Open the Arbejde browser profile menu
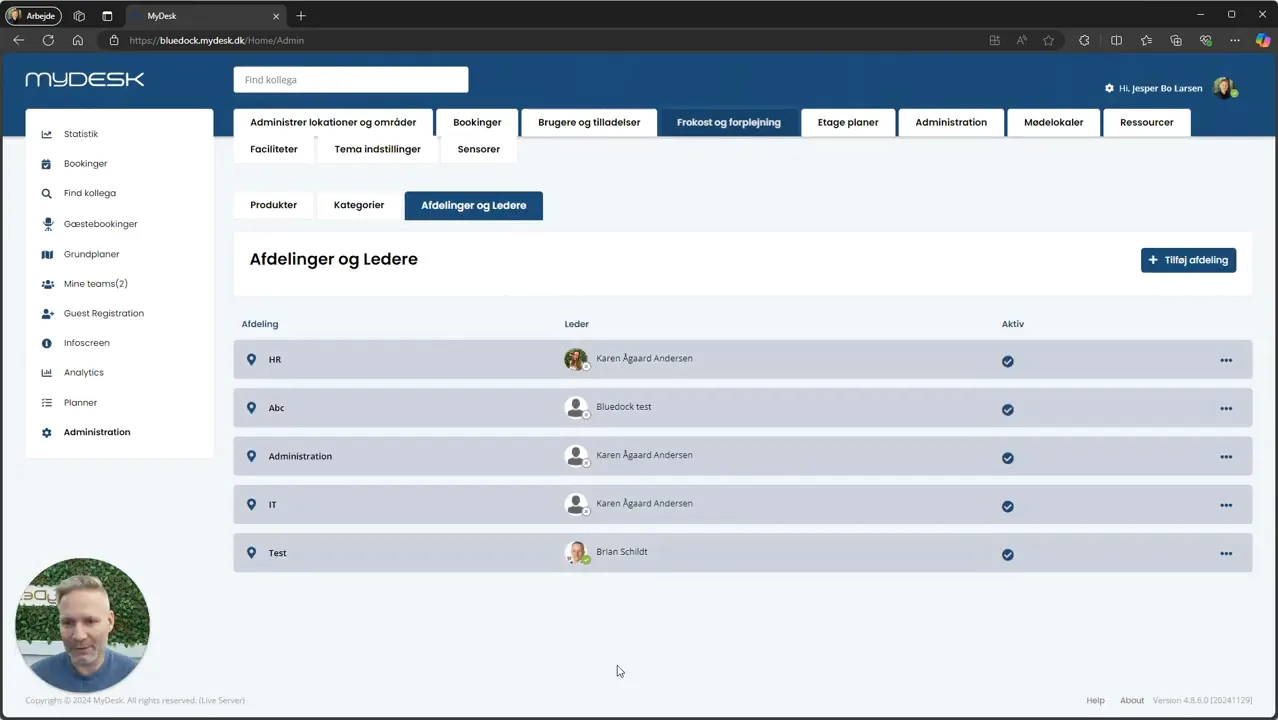1278x720 pixels. 33,15
